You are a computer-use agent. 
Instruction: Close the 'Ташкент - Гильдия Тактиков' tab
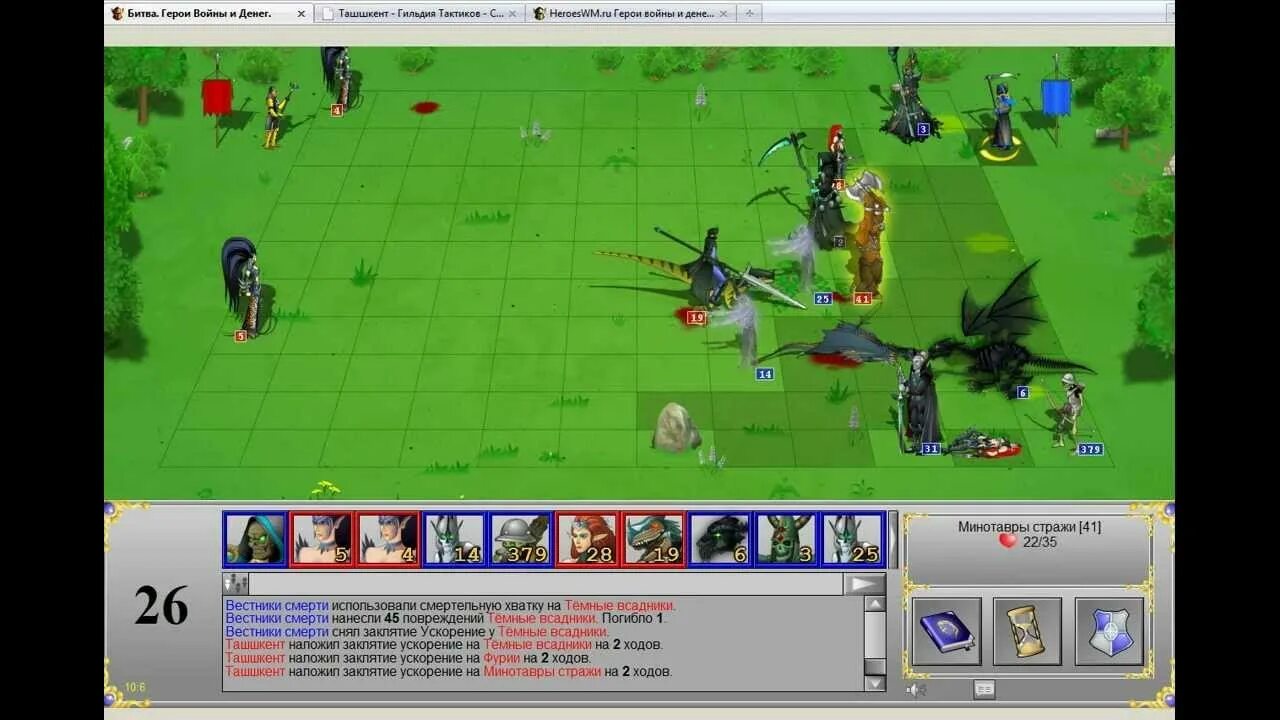click(512, 14)
